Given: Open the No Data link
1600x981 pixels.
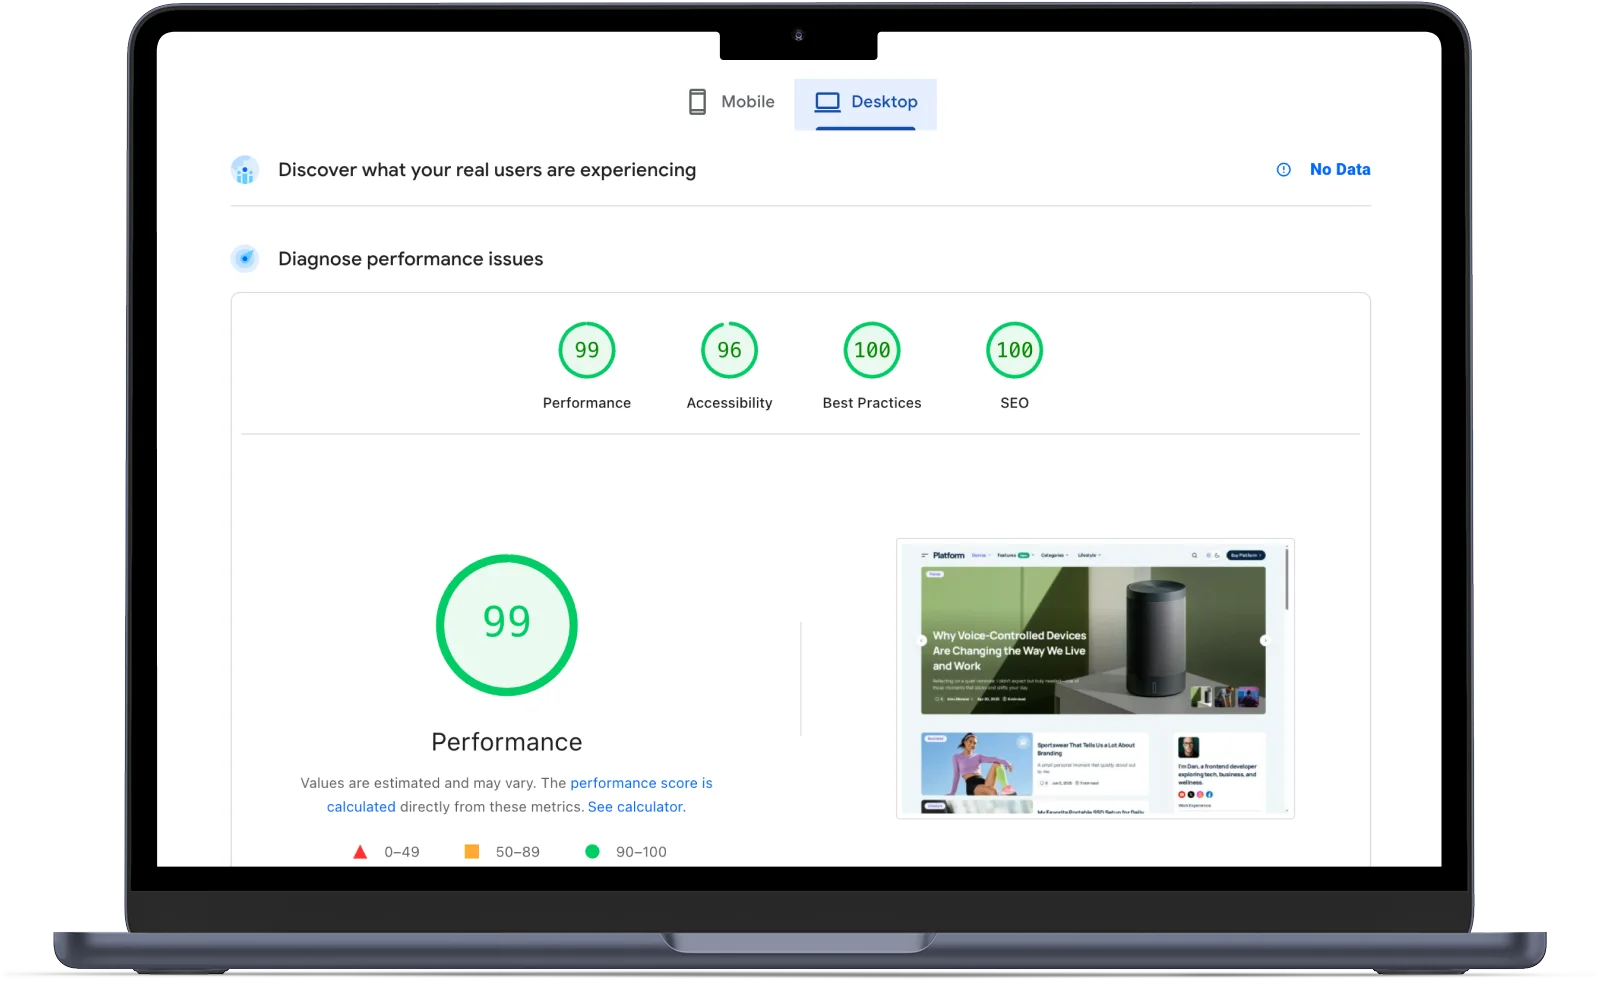Looking at the screenshot, I should [1340, 170].
